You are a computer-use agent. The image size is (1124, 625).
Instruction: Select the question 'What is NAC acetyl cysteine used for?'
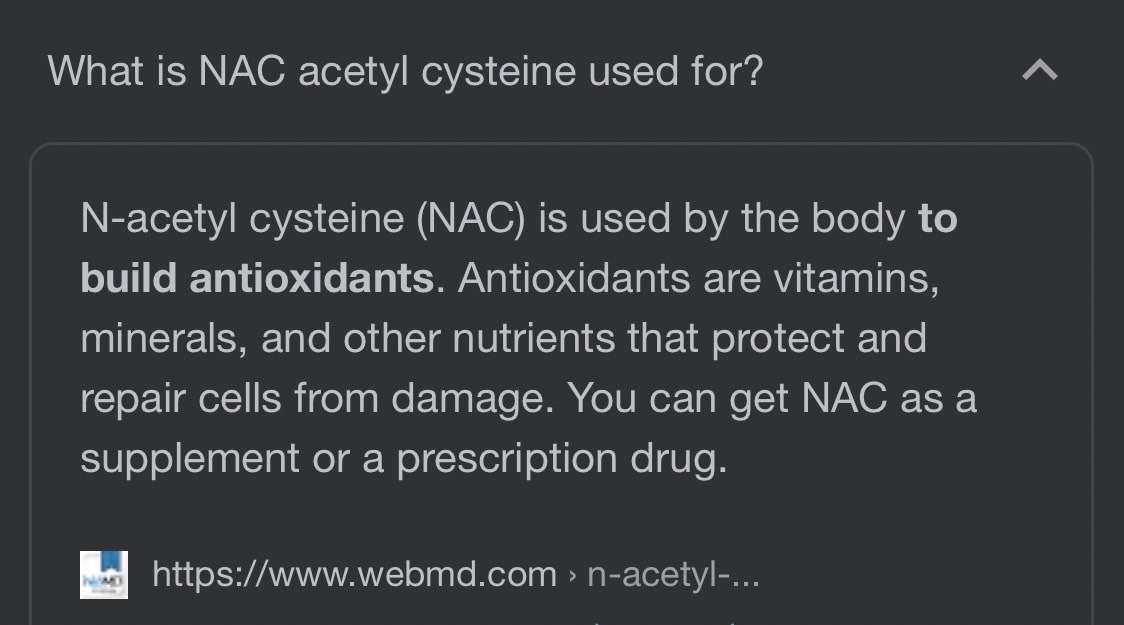[x=405, y=71]
